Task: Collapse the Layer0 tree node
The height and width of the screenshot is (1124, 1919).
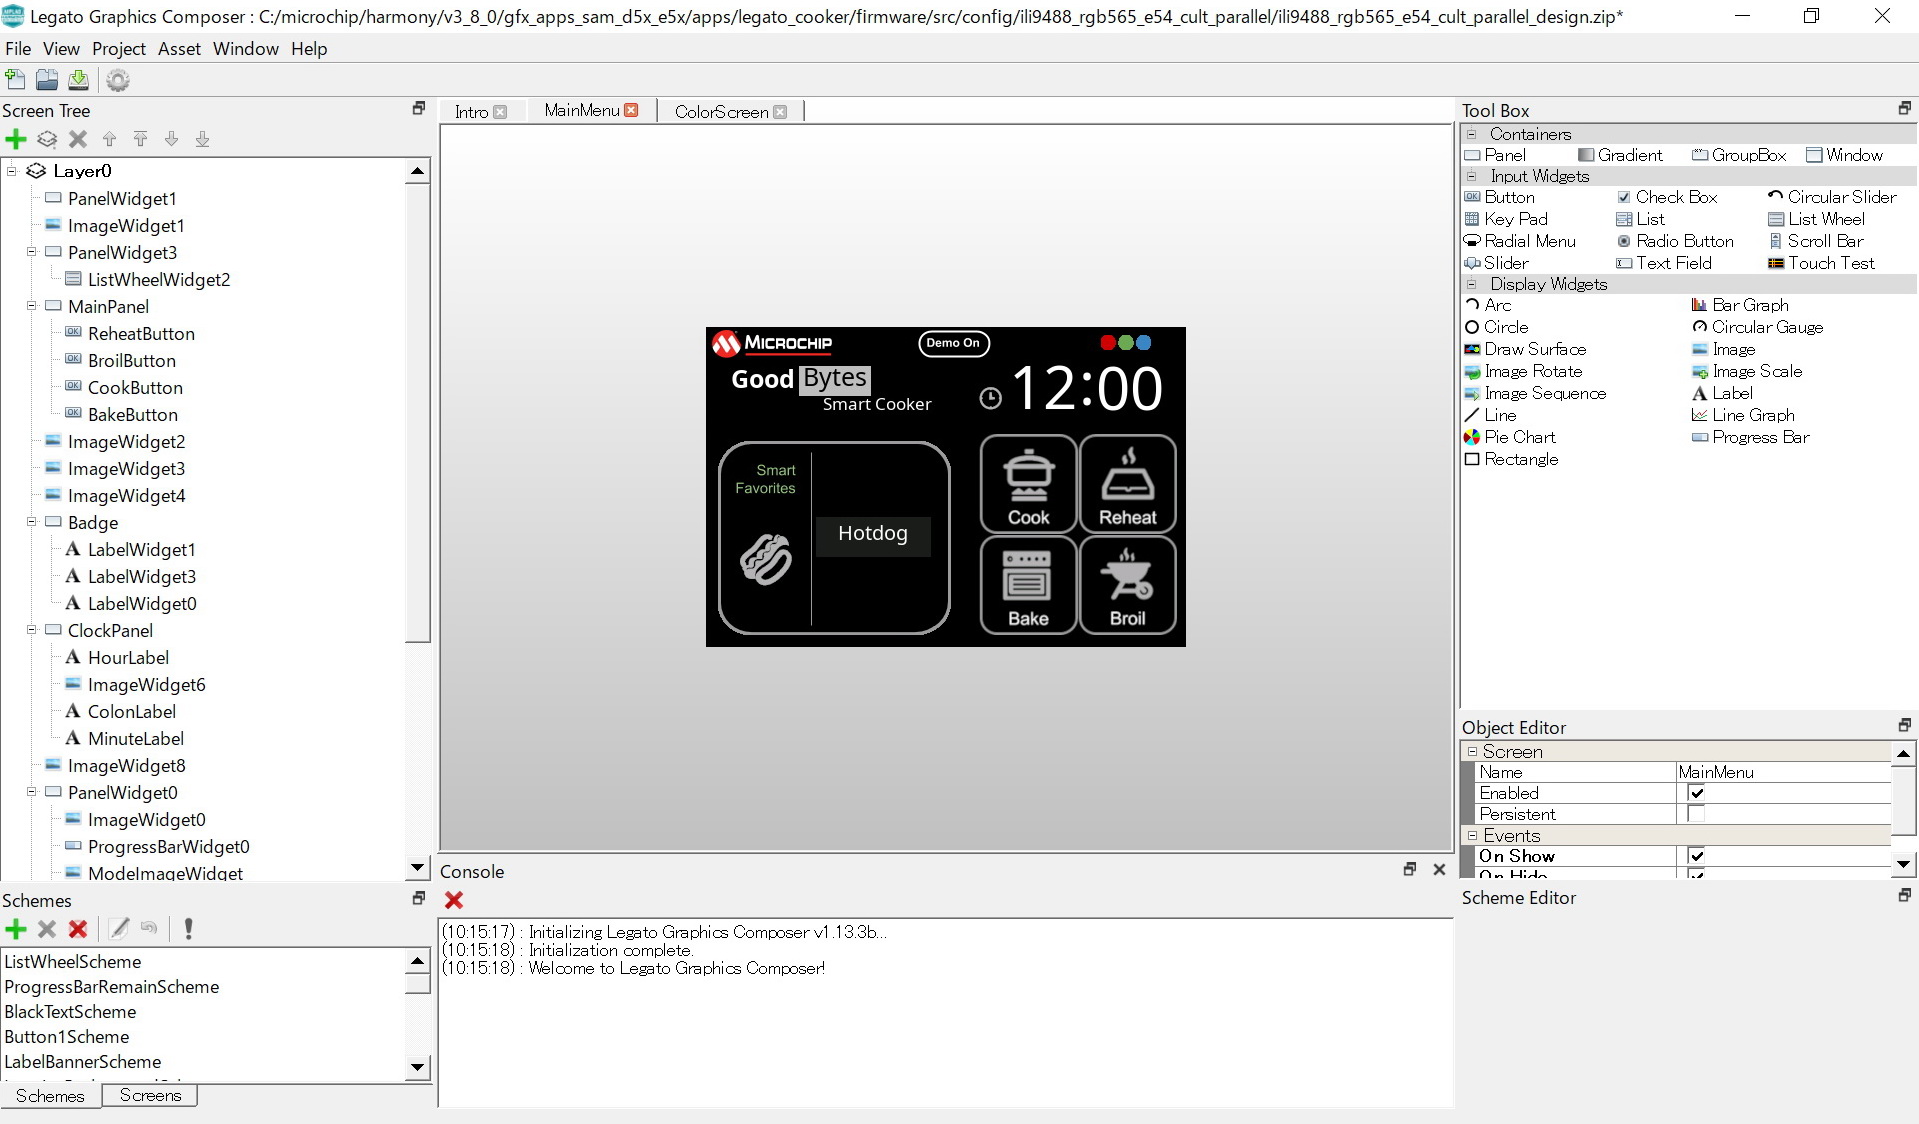Action: coord(12,171)
